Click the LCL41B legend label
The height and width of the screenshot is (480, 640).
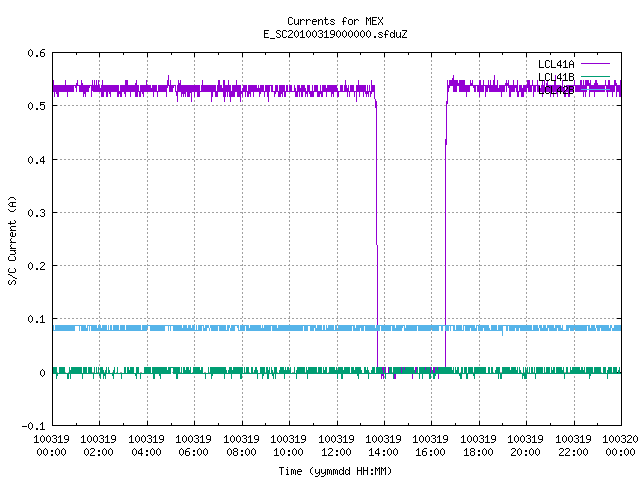pyautogui.click(x=556, y=77)
